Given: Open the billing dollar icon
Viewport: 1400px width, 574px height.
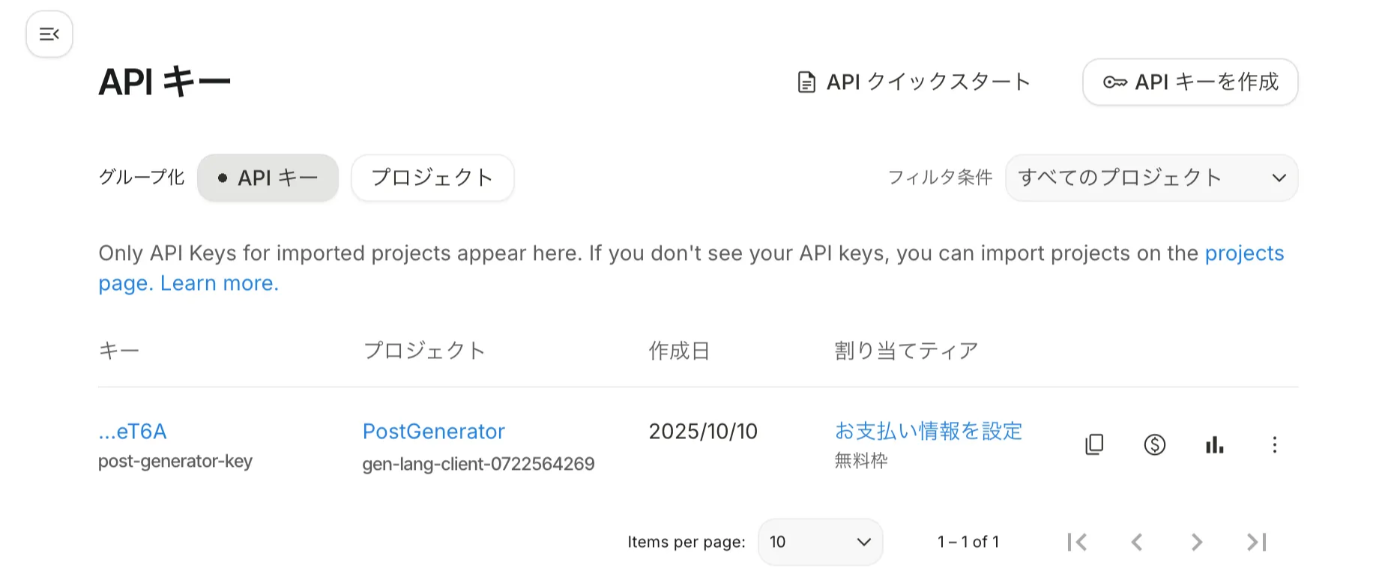Looking at the screenshot, I should pyautogui.click(x=1154, y=445).
